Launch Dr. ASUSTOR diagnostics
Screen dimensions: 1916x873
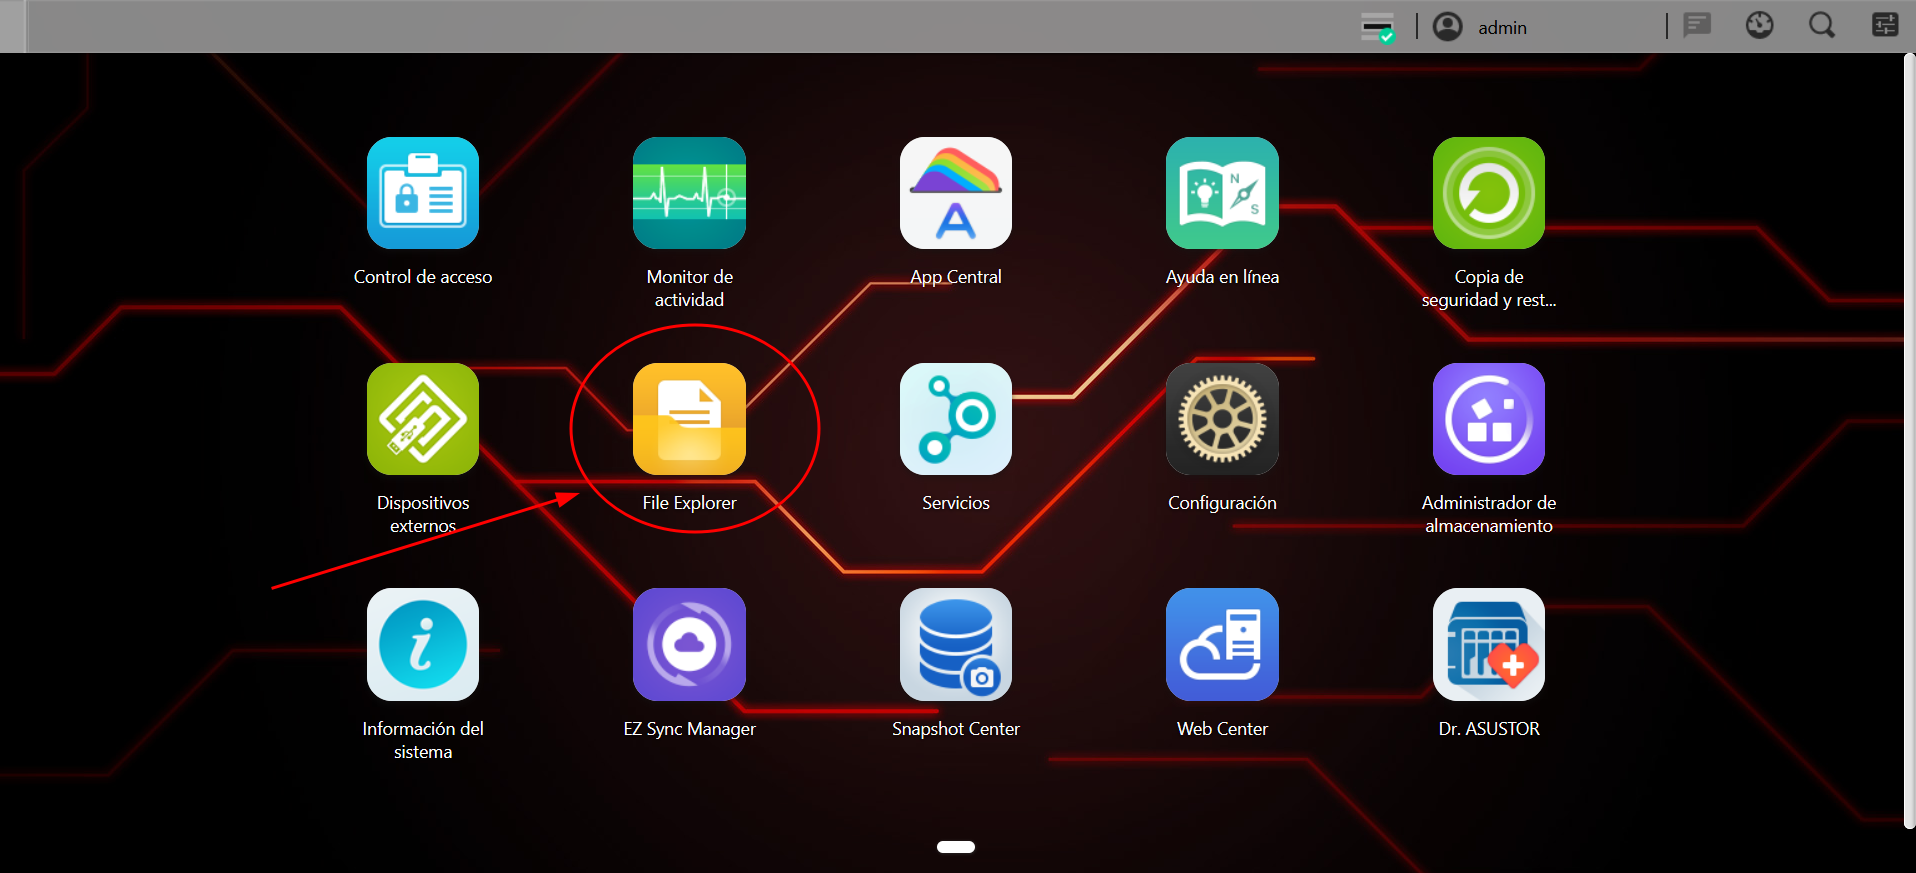click(x=1488, y=644)
